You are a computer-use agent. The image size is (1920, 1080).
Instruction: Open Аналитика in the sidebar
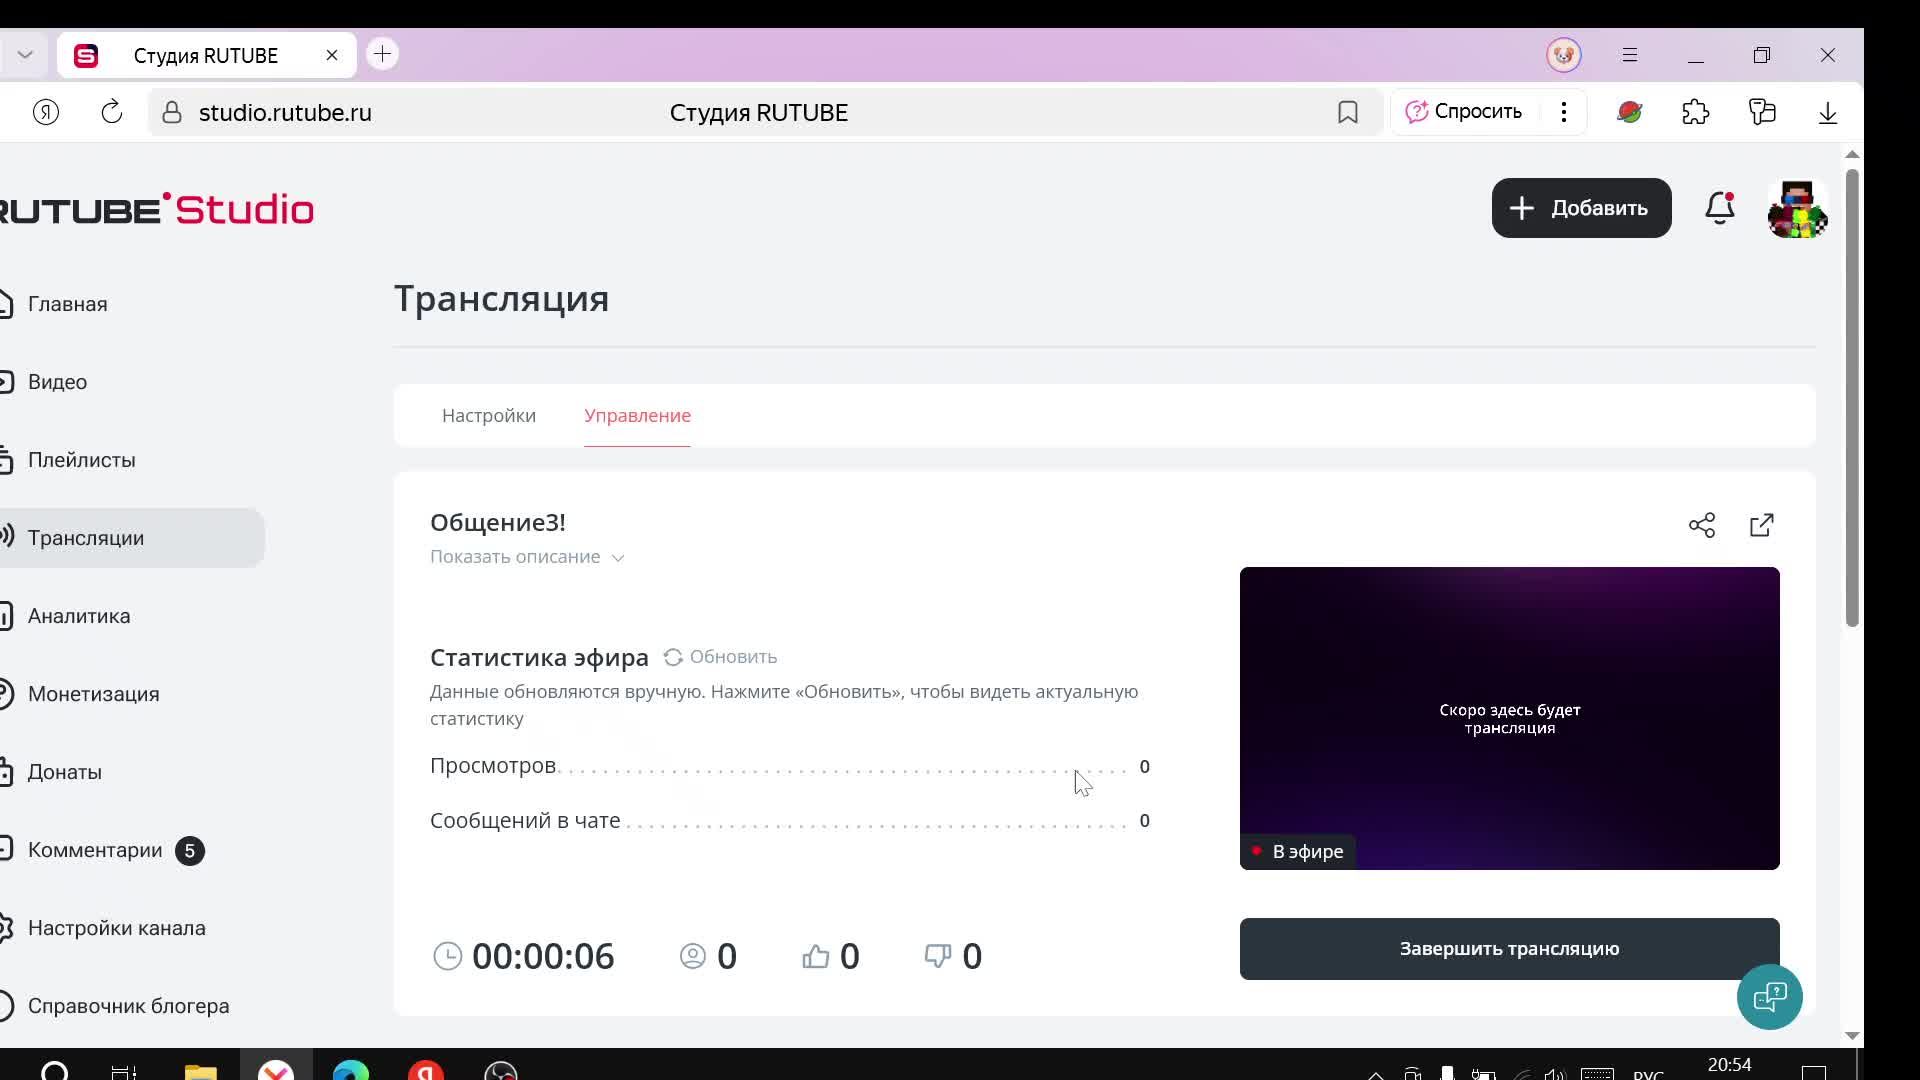click(x=79, y=616)
